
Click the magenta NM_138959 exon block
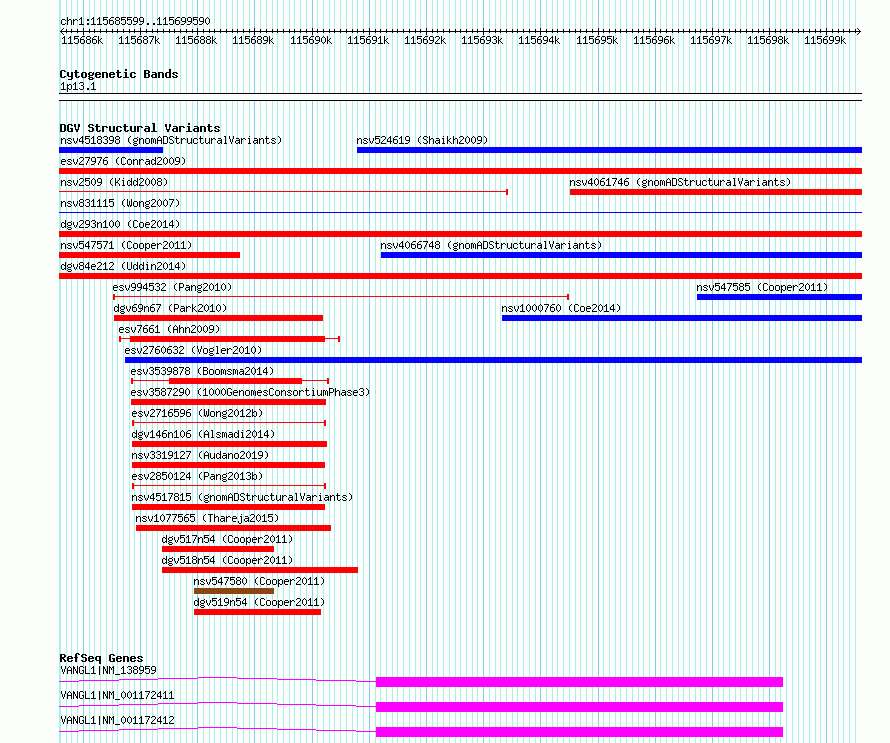tap(579, 682)
